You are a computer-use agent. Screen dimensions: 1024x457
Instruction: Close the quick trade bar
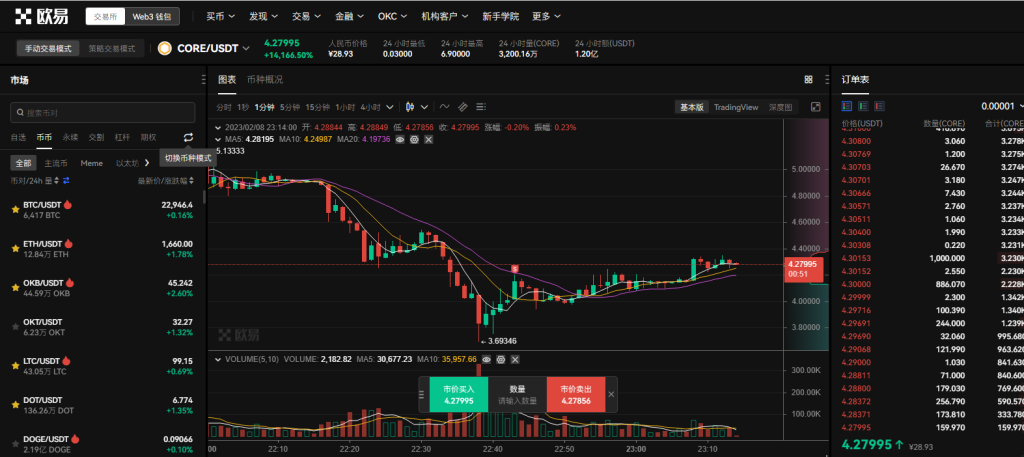tap(611, 394)
